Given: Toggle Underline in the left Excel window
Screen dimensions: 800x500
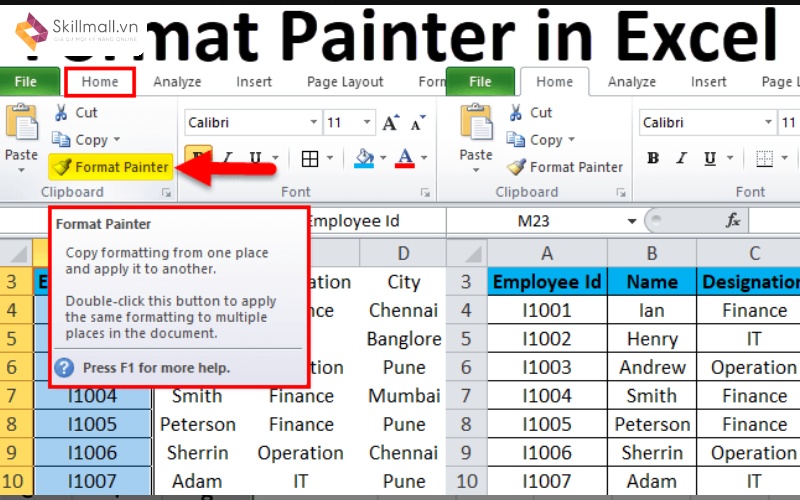Looking at the screenshot, I should coord(256,159).
